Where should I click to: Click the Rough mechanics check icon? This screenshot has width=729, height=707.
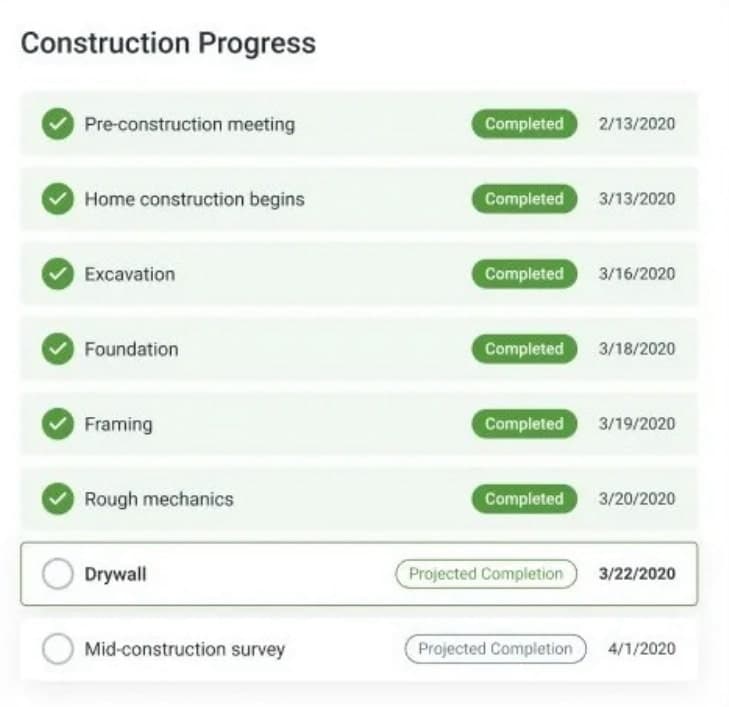[x=58, y=499]
